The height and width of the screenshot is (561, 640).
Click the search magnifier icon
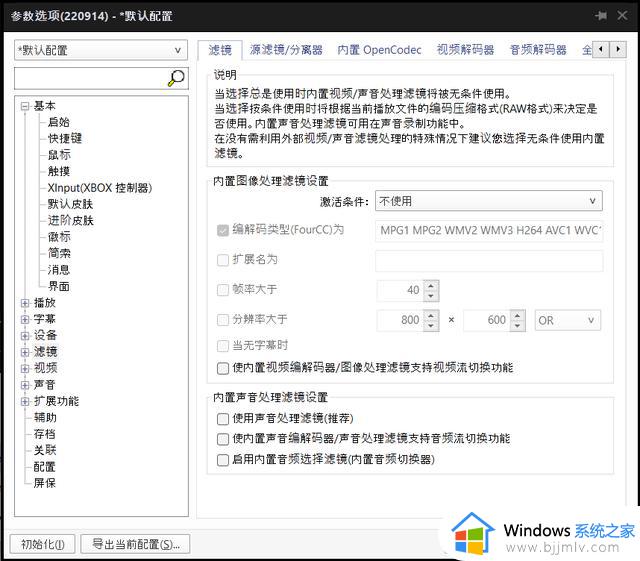tap(176, 78)
